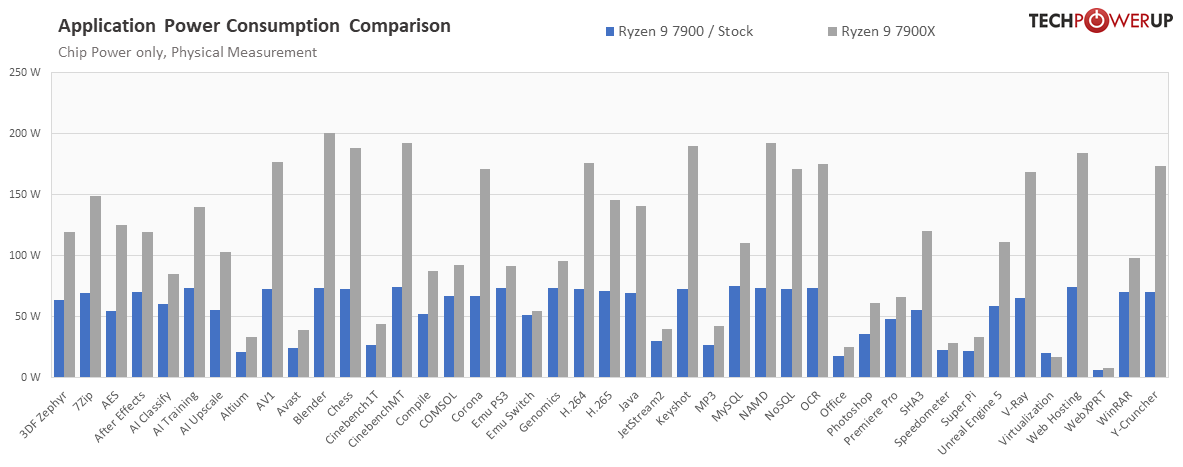
Task: Click the gray Web Hosting bar
Action: 1083,265
